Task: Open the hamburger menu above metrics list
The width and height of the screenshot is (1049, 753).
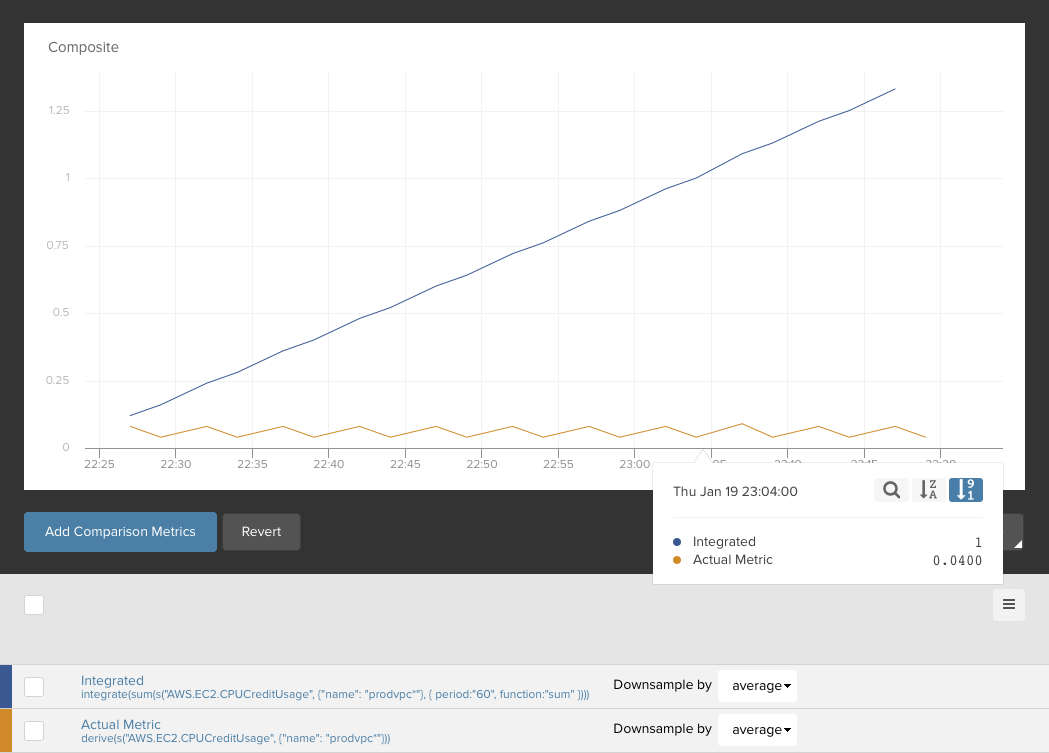Action: point(1008,604)
